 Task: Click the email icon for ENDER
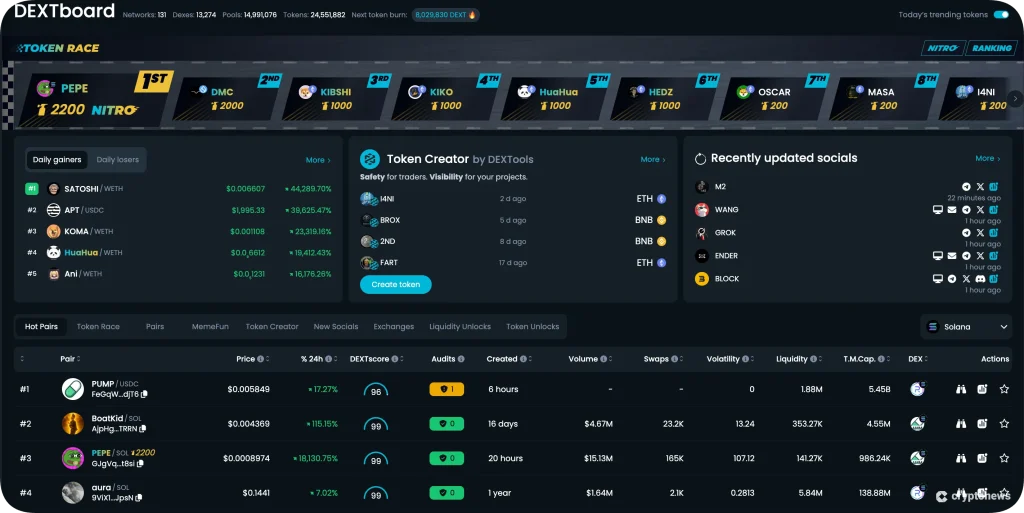pyautogui.click(x=952, y=256)
